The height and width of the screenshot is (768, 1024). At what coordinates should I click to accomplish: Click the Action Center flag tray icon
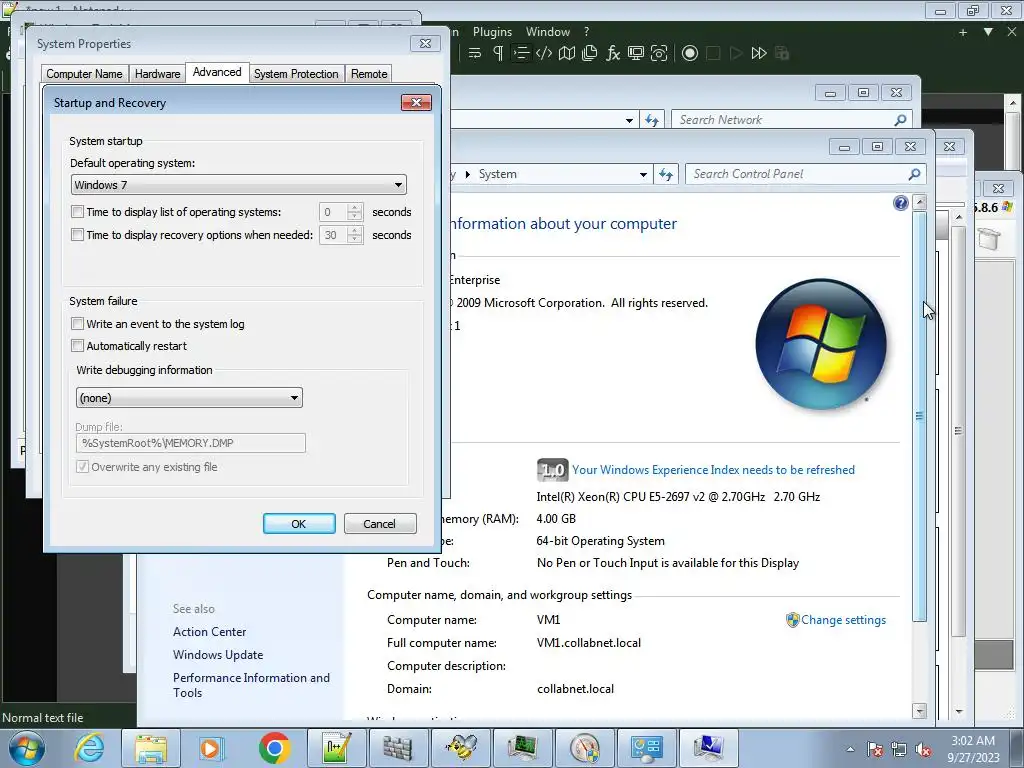(x=875, y=749)
